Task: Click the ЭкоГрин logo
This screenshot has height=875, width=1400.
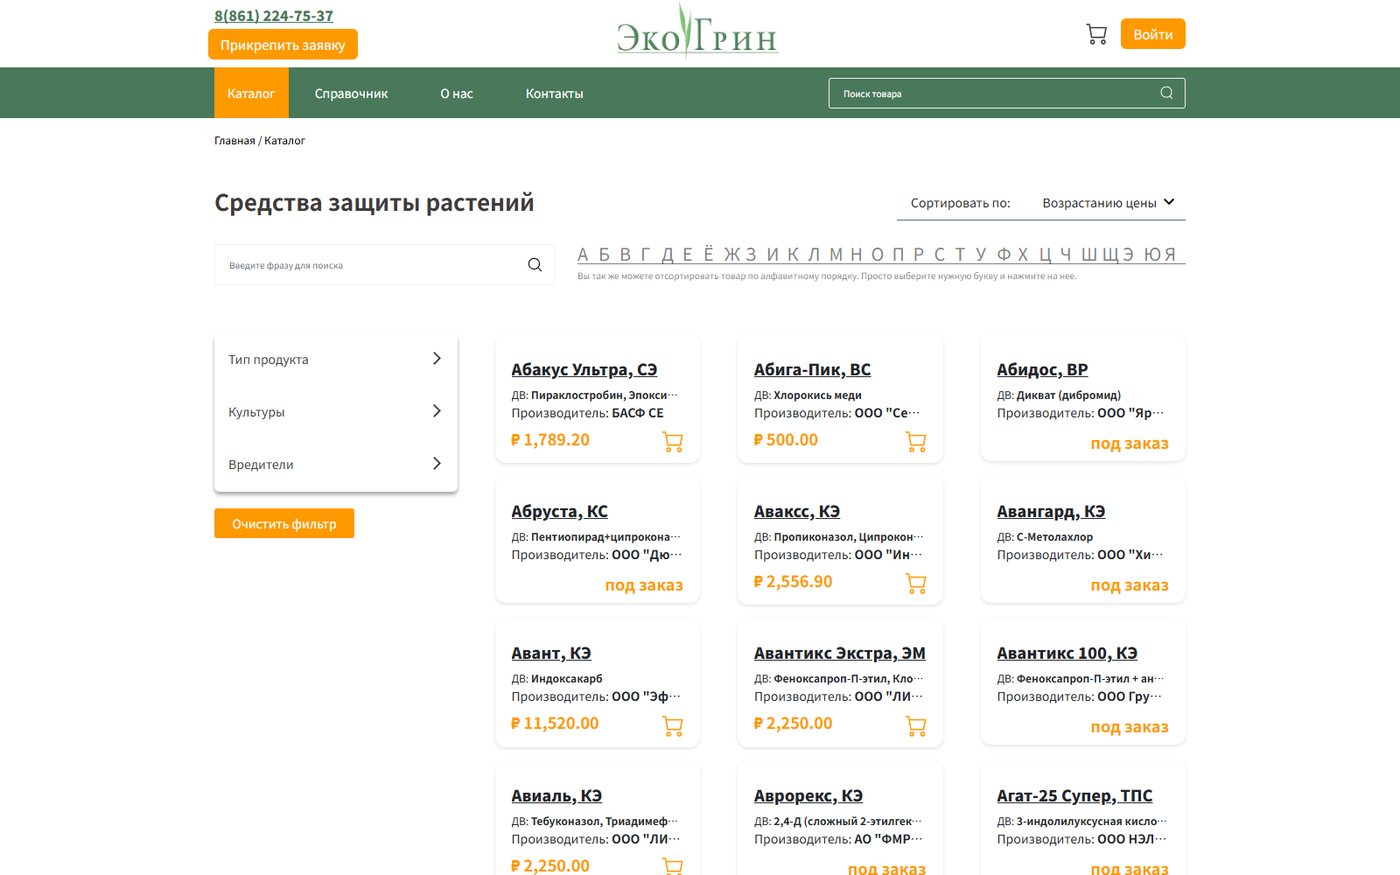Action: pos(697,33)
